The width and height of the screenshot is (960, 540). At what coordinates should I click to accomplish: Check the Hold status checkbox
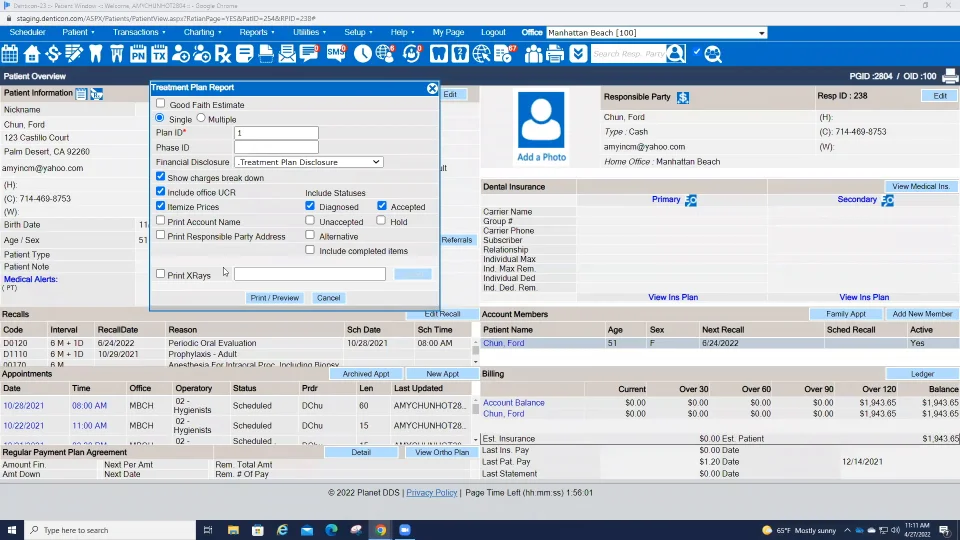(x=381, y=220)
